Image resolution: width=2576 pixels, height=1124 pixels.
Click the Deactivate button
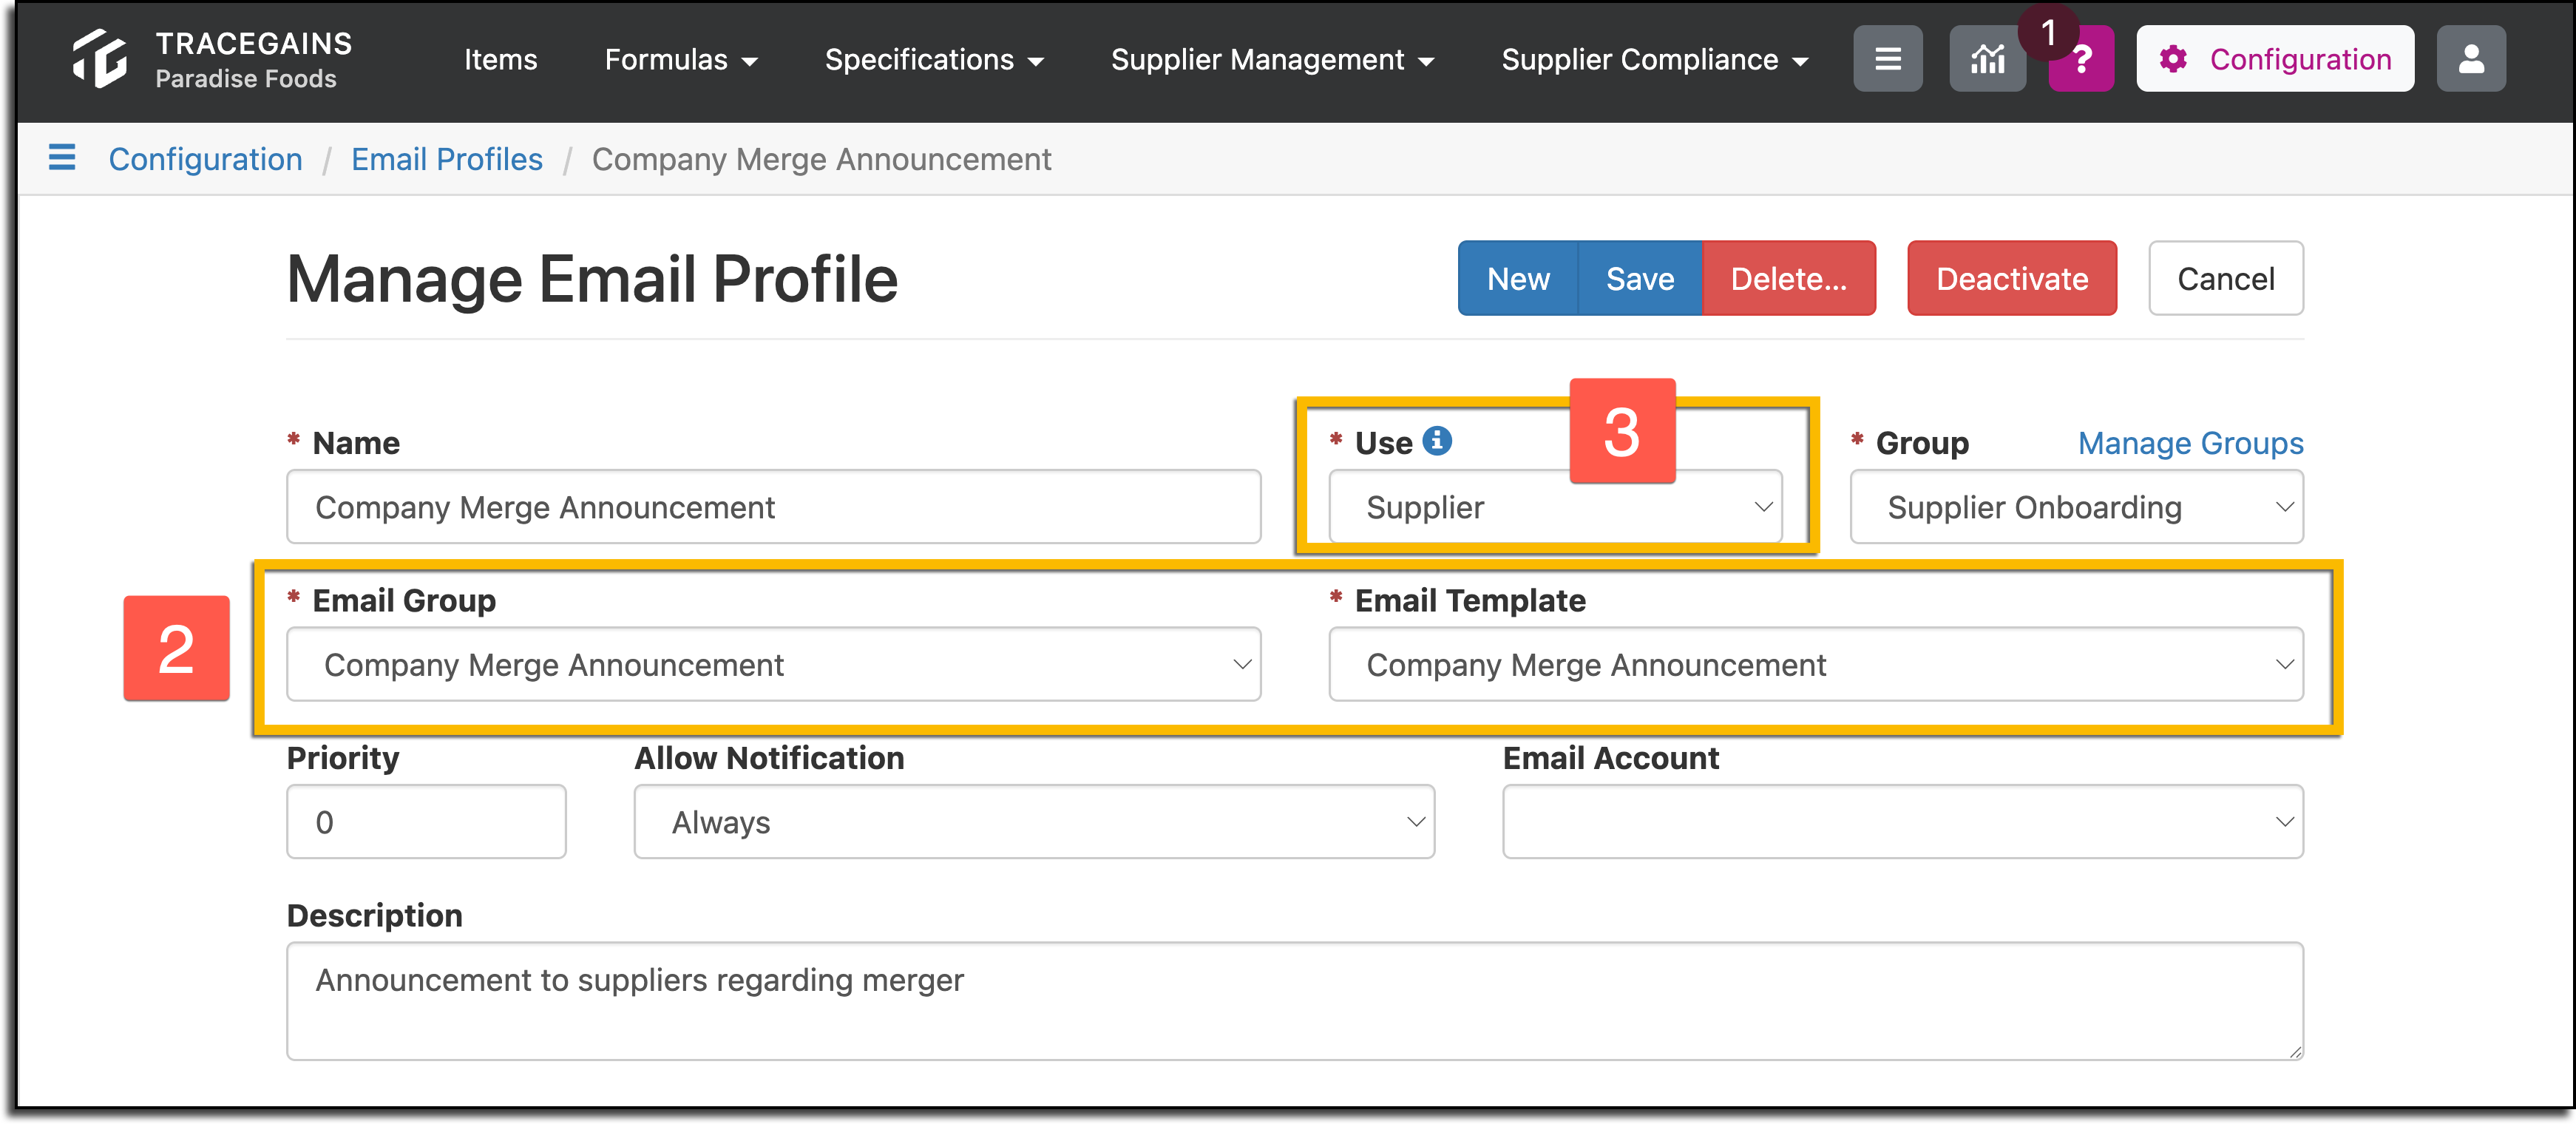[2012, 278]
